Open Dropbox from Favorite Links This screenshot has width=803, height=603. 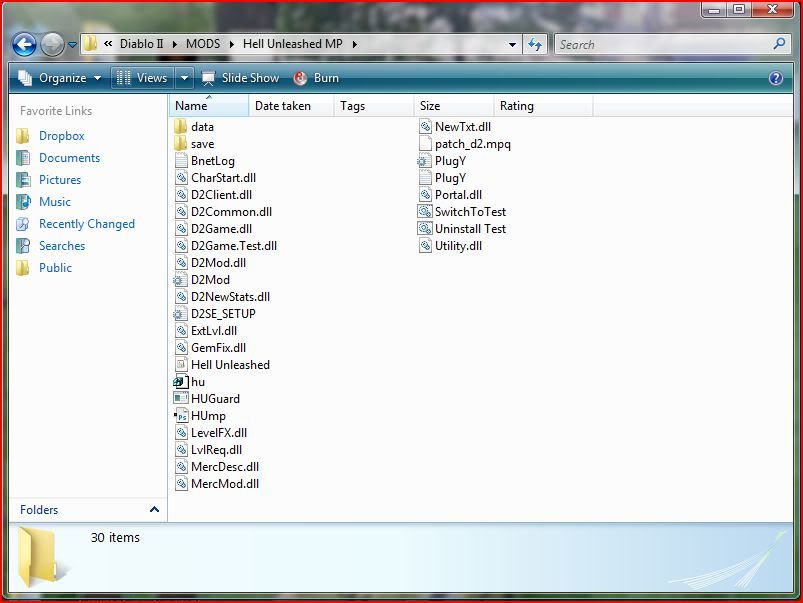(x=50, y=136)
